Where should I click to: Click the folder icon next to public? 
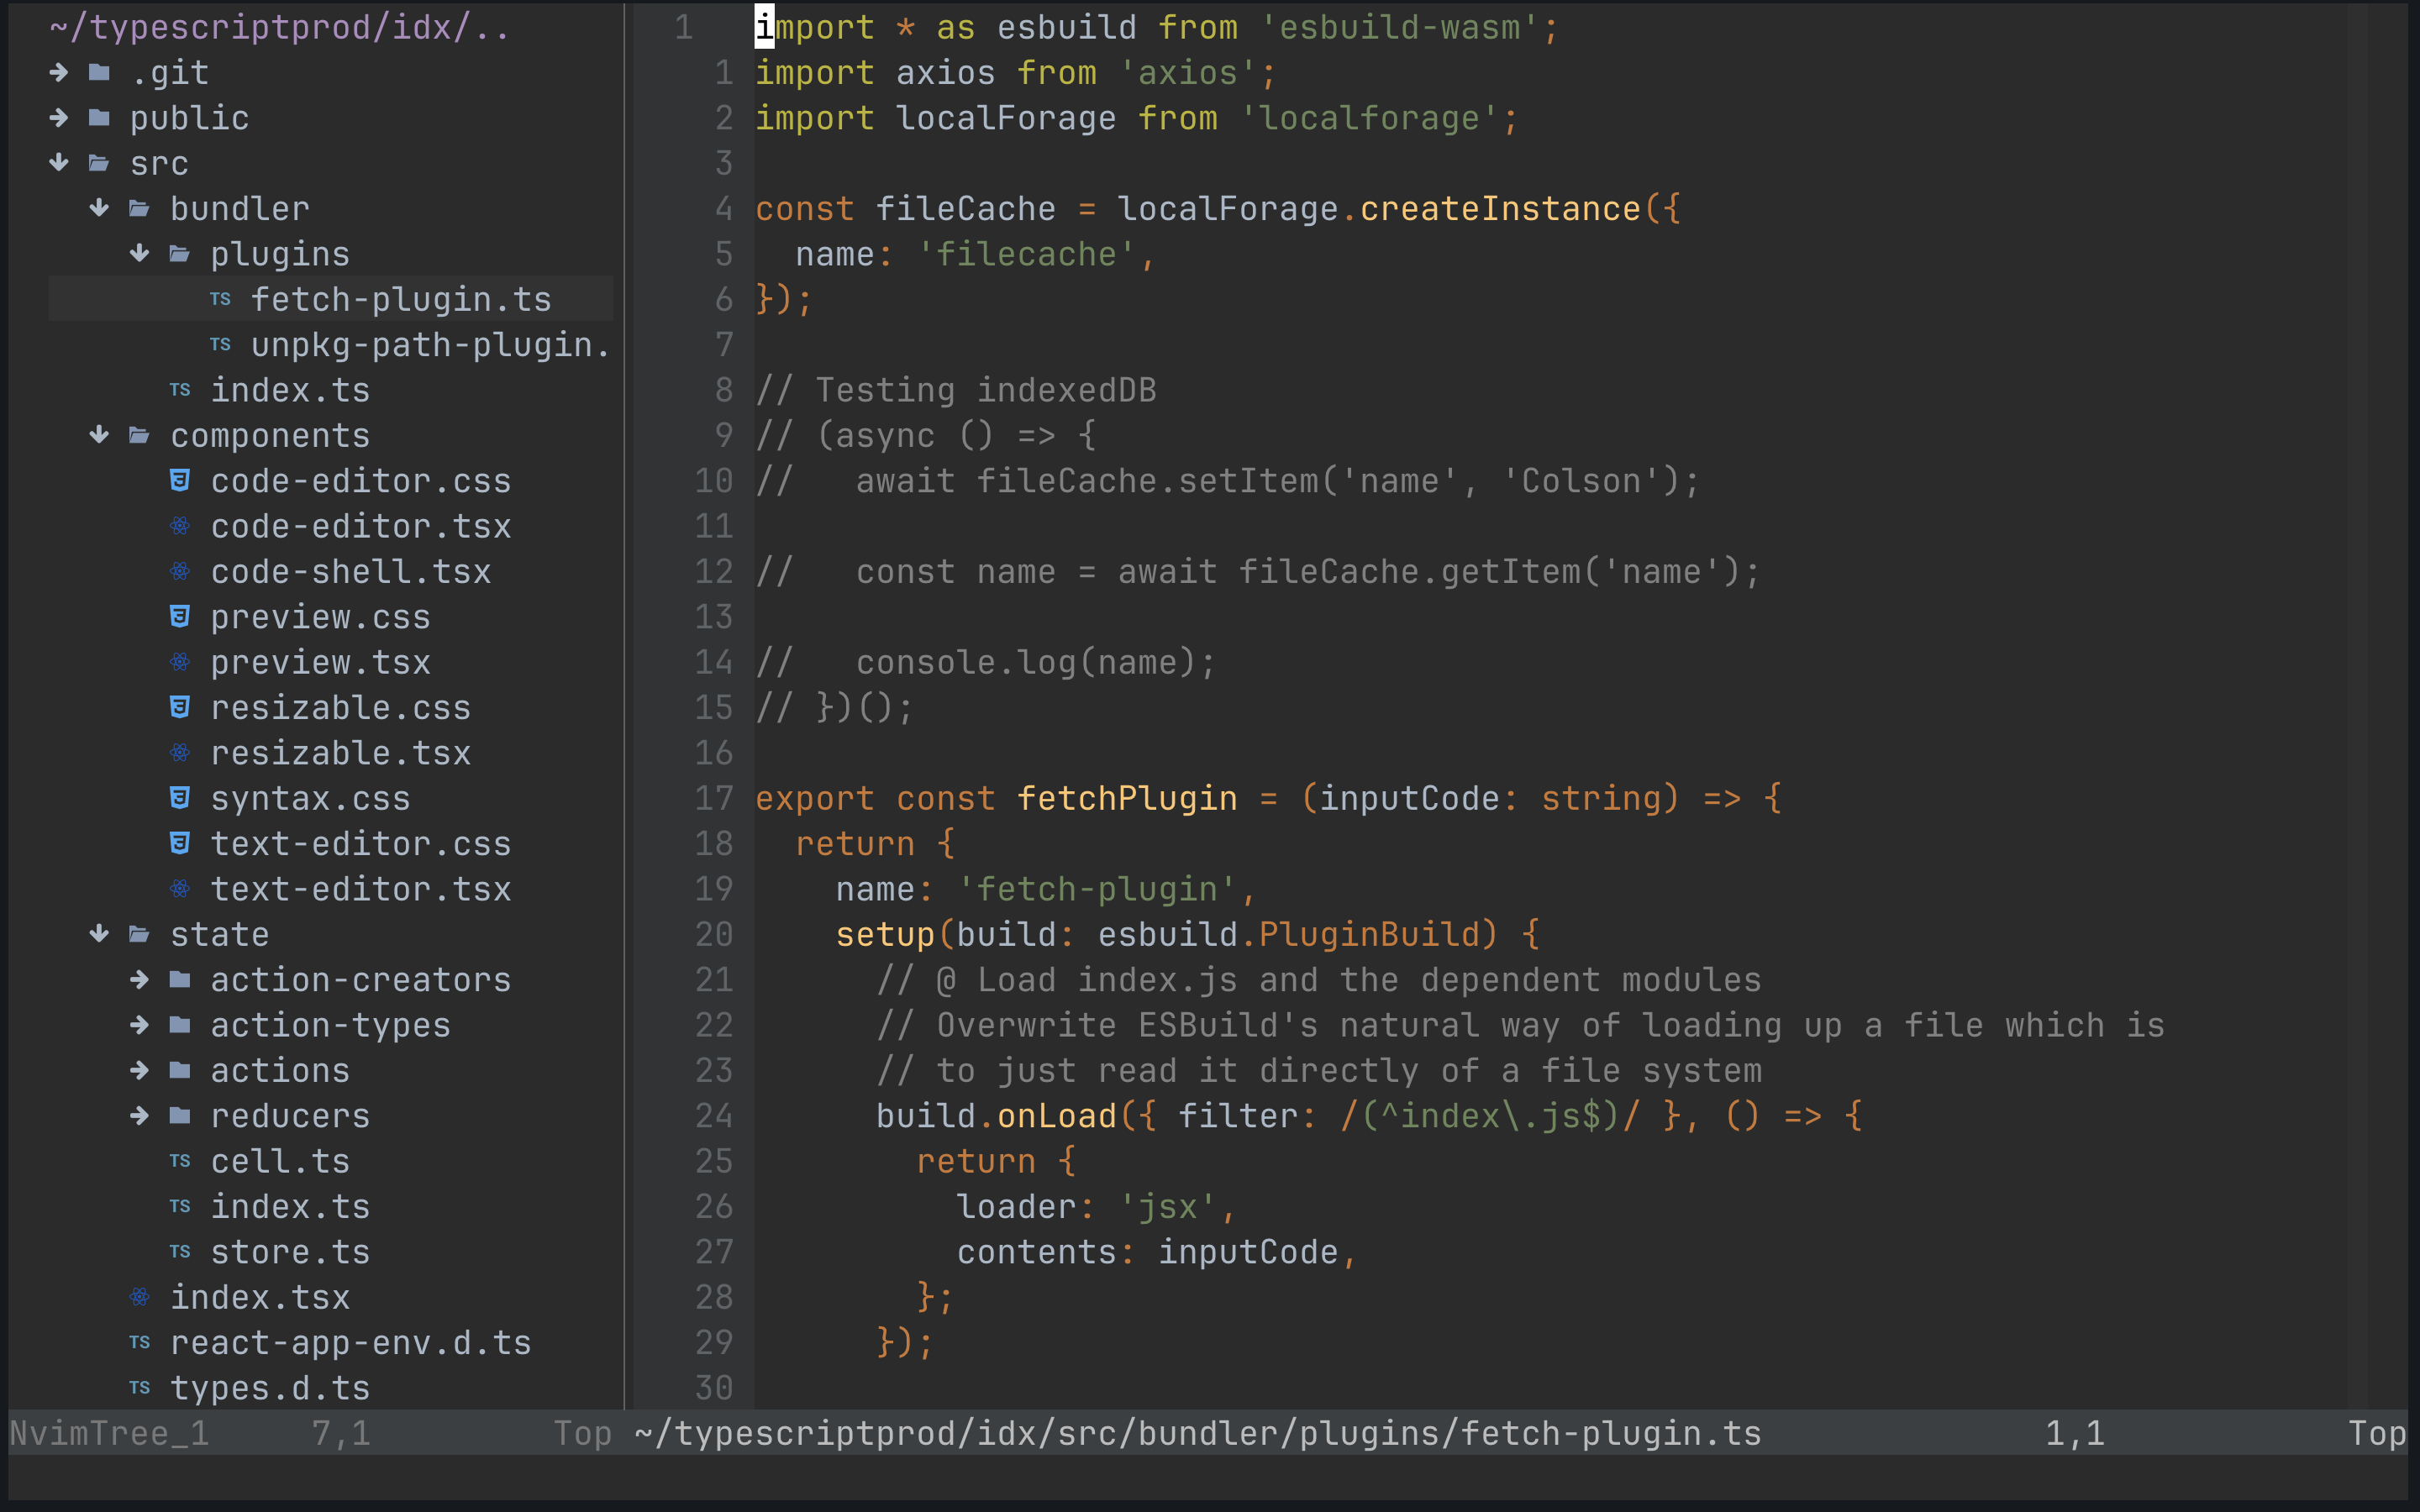99,118
